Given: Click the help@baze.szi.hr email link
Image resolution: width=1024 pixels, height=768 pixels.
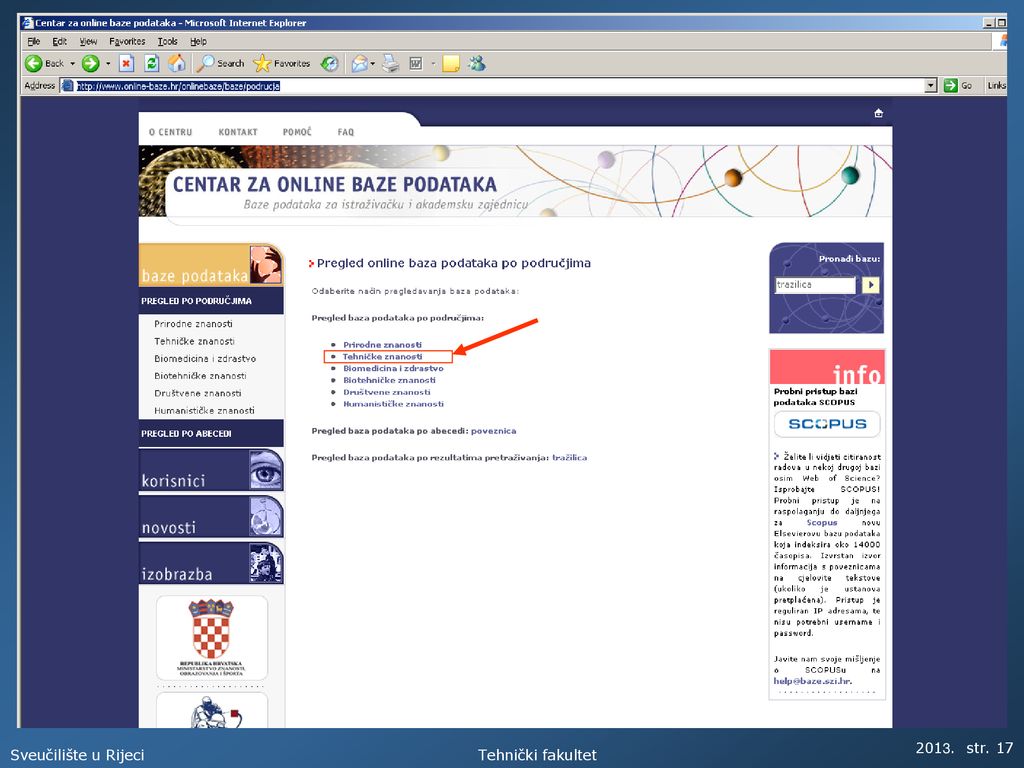Looking at the screenshot, I should [812, 681].
